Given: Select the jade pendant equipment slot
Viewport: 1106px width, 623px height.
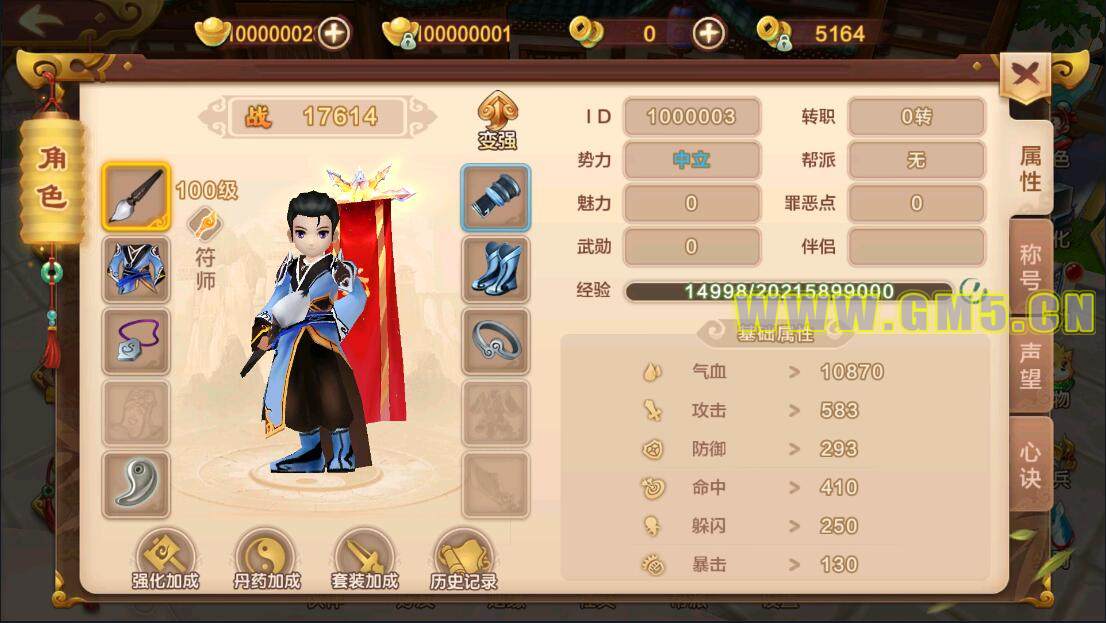Looking at the screenshot, I should tap(136, 485).
